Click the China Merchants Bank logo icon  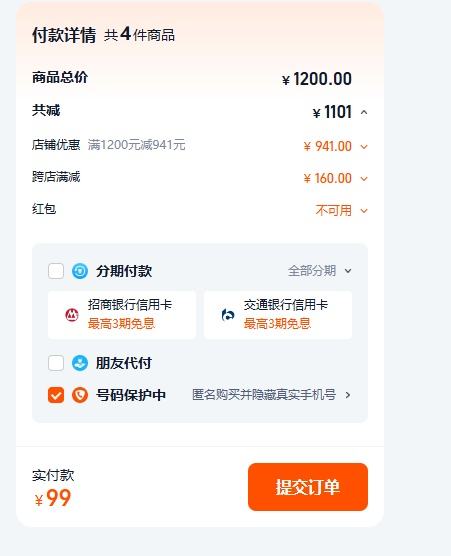point(72,315)
